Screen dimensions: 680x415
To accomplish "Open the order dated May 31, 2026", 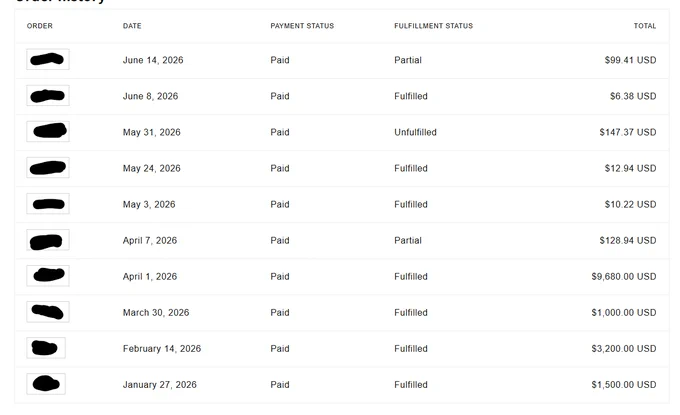I will click(48, 131).
